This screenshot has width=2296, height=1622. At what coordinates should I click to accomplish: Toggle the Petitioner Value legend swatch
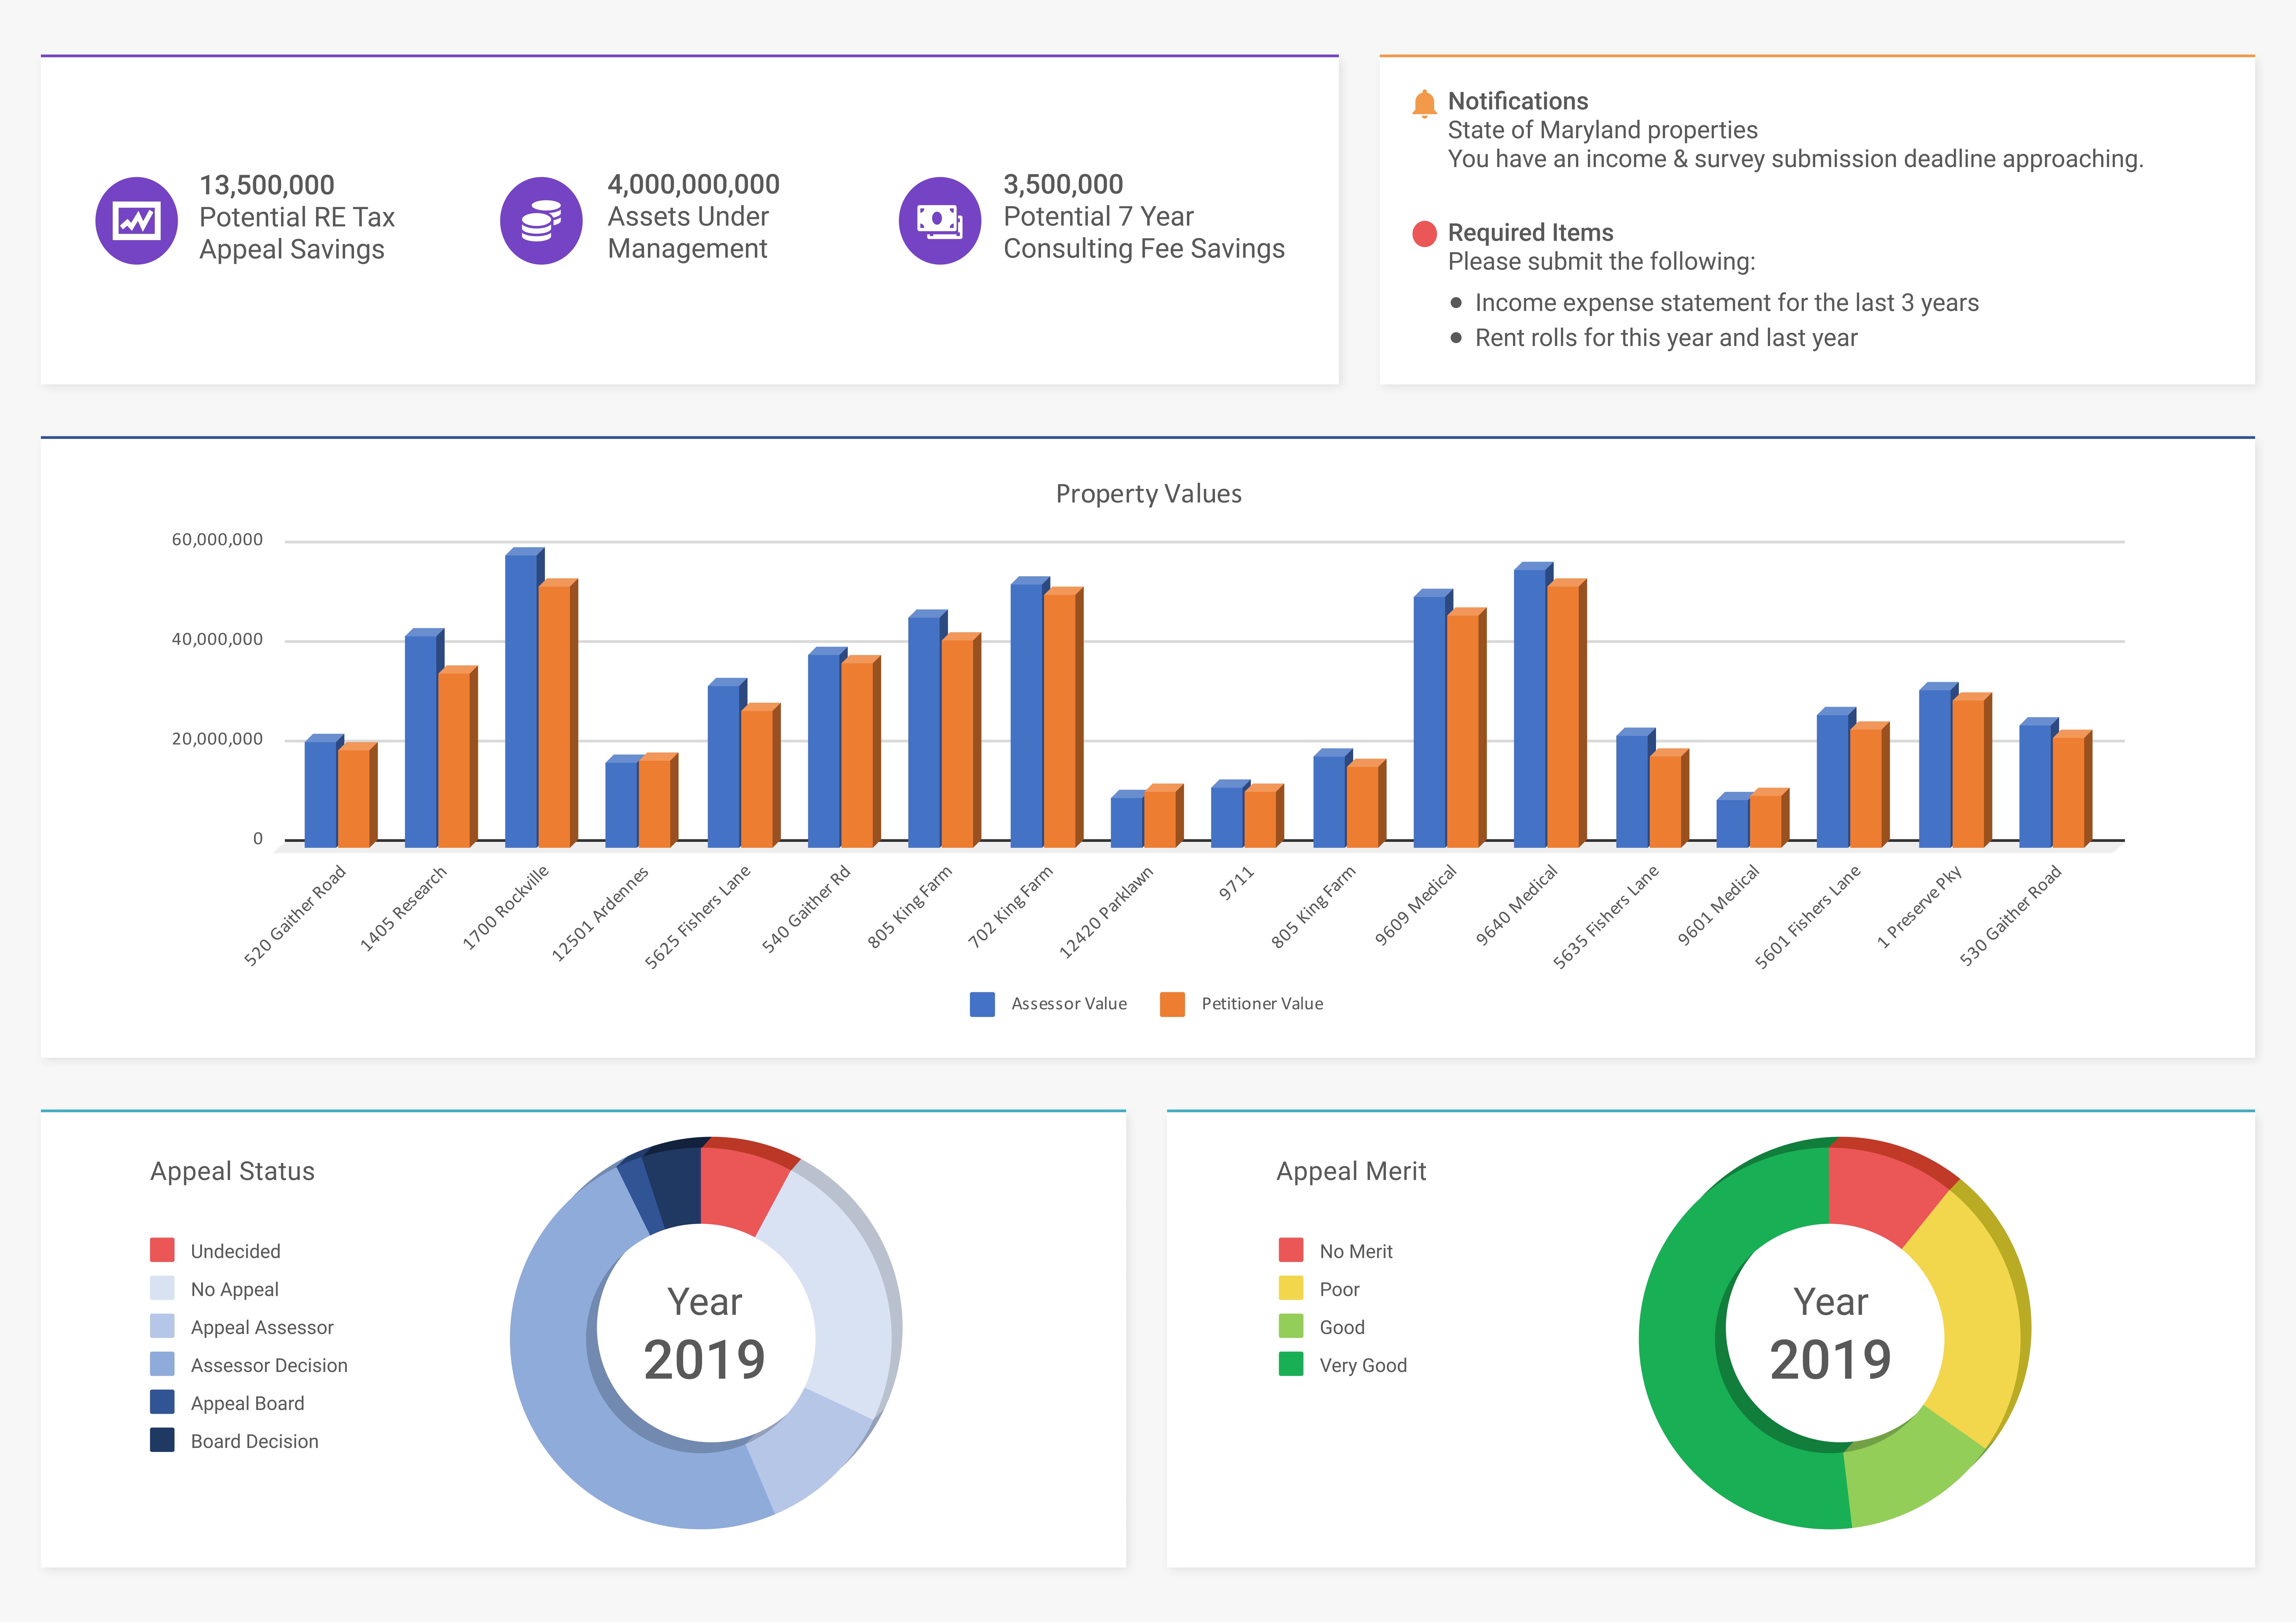pos(1172,1004)
